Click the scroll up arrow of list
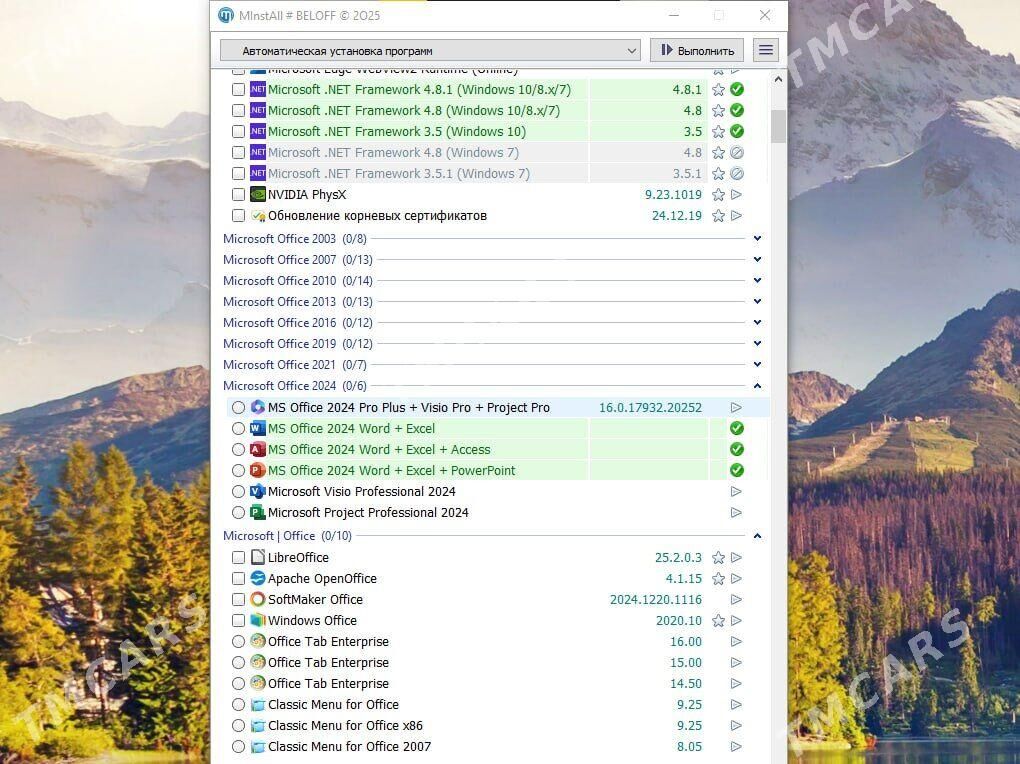This screenshot has width=1020, height=764. pyautogui.click(x=778, y=79)
